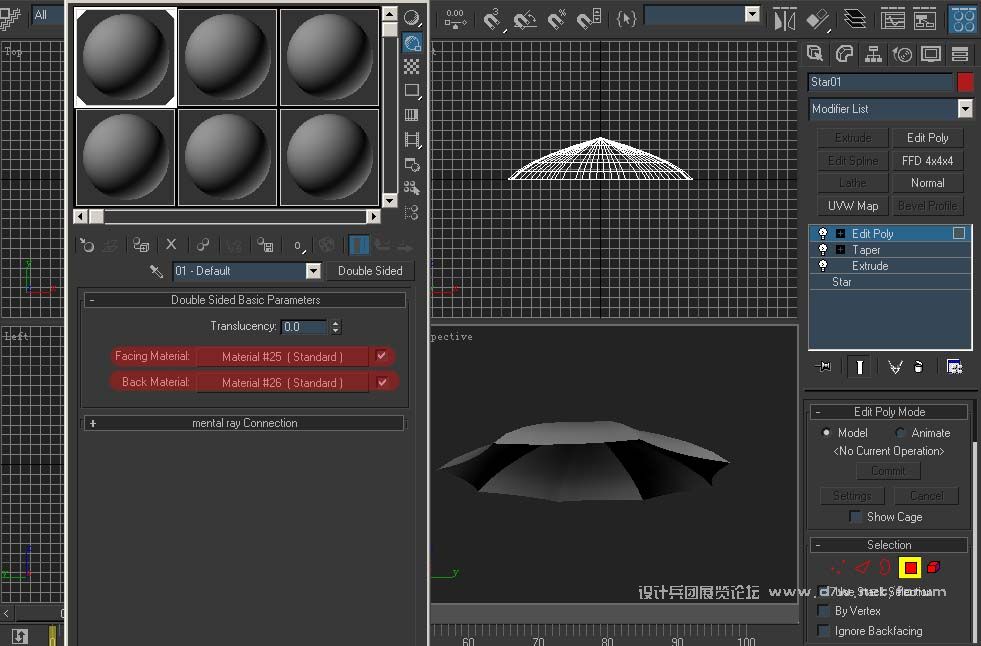
Task: Pick material from object with the eyedropper
Action: pos(156,271)
